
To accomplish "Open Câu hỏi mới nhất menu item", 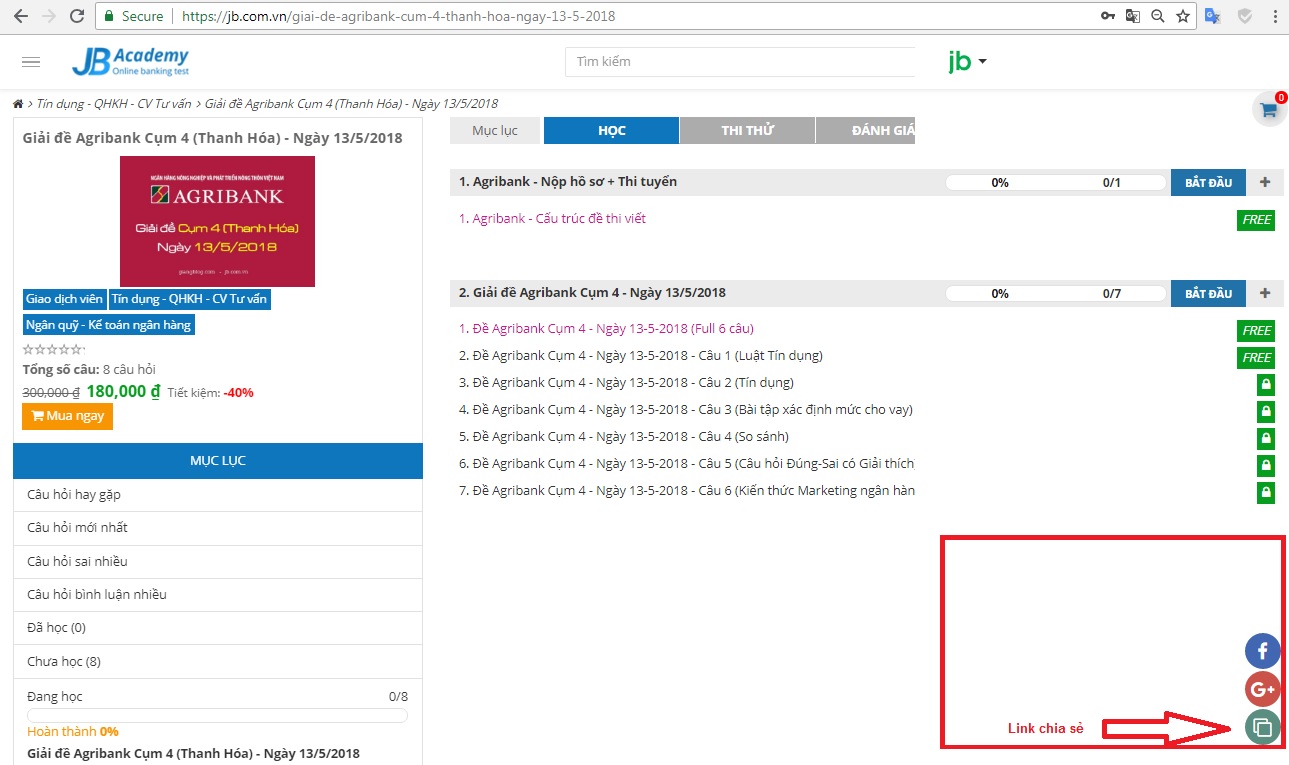I will pyautogui.click(x=218, y=528).
